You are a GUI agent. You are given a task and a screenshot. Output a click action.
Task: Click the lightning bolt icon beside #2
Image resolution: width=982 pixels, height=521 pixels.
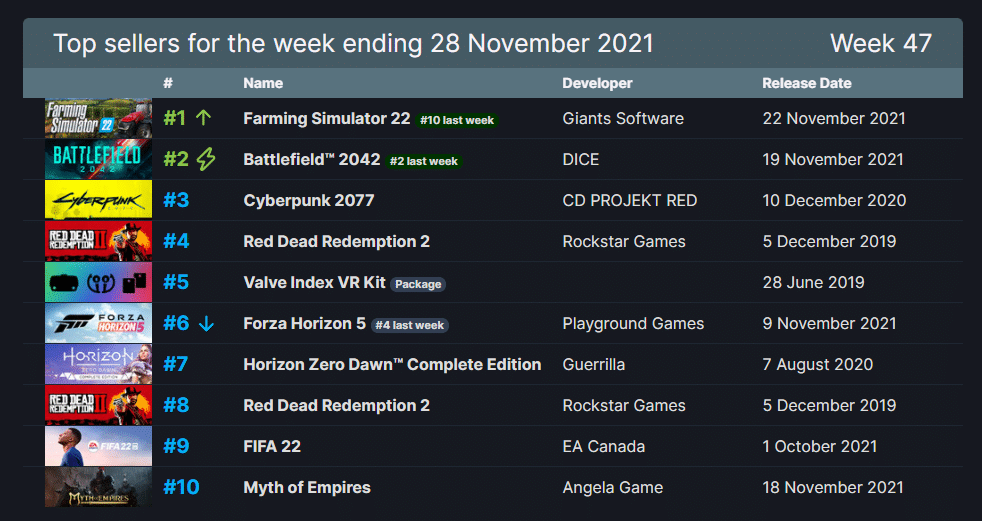[206, 159]
